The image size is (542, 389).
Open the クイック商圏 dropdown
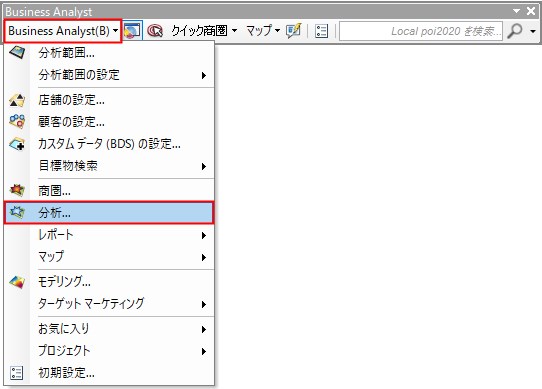(204, 31)
